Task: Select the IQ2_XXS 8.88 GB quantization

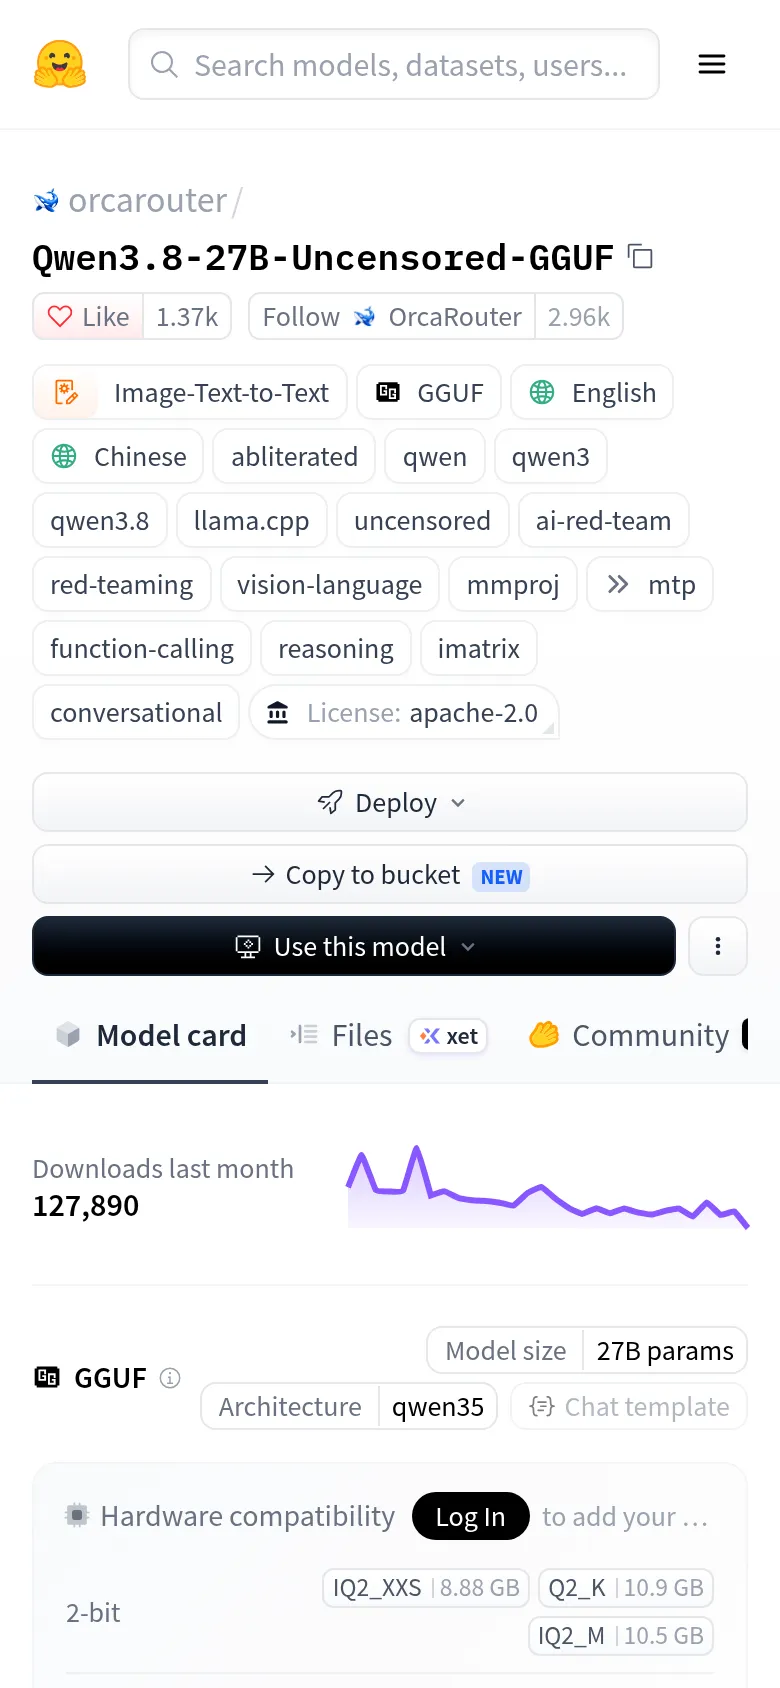Action: pyautogui.click(x=426, y=1588)
